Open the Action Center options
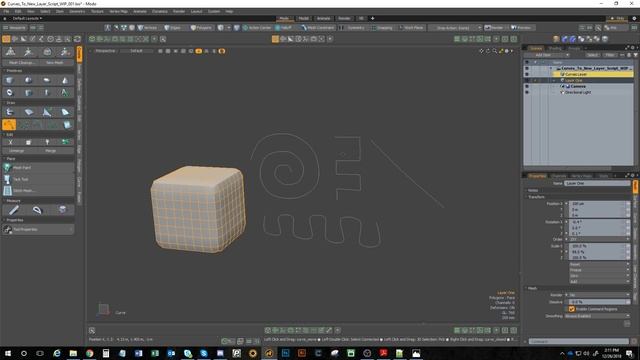 pos(257,28)
